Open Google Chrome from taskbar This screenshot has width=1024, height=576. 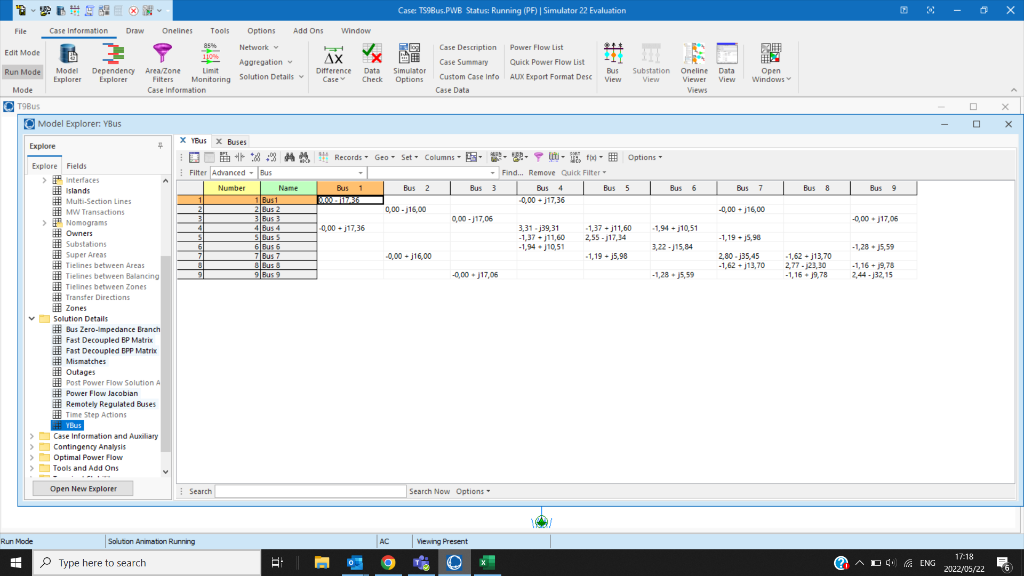[x=388, y=562]
